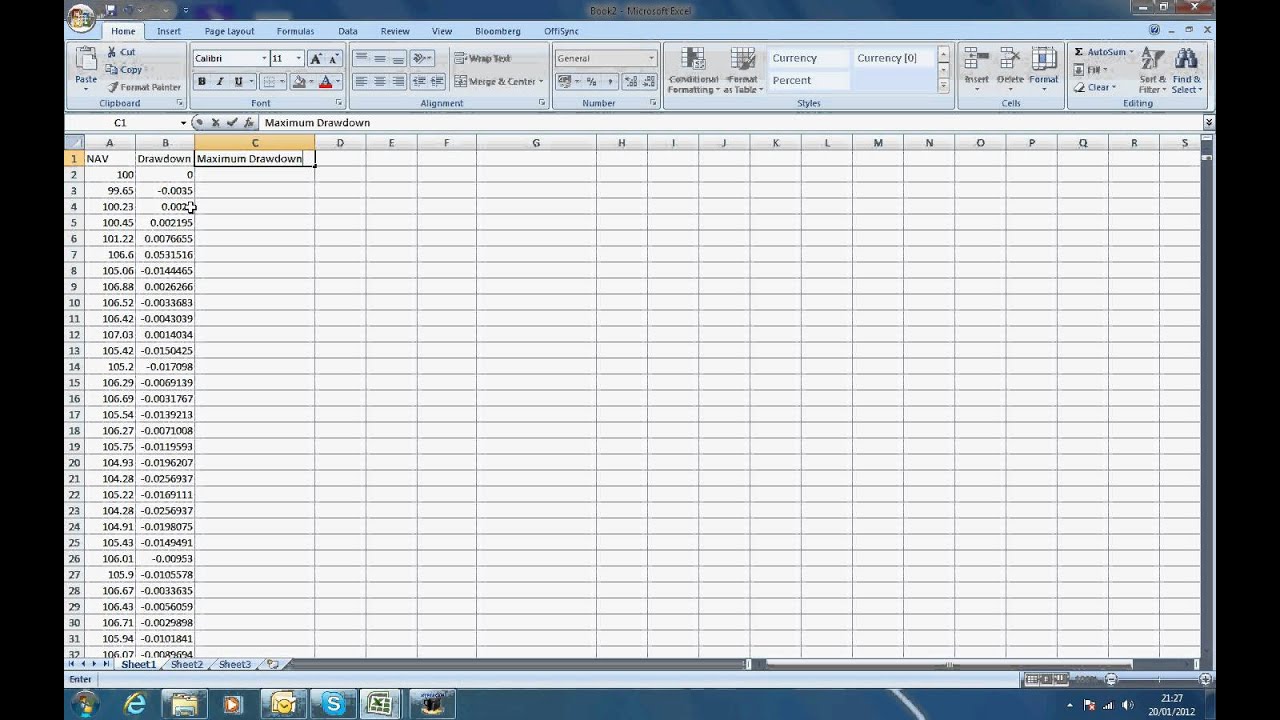The image size is (1280, 720).
Task: Expand the AutoSum dropdown arrow
Action: pos(1132,52)
